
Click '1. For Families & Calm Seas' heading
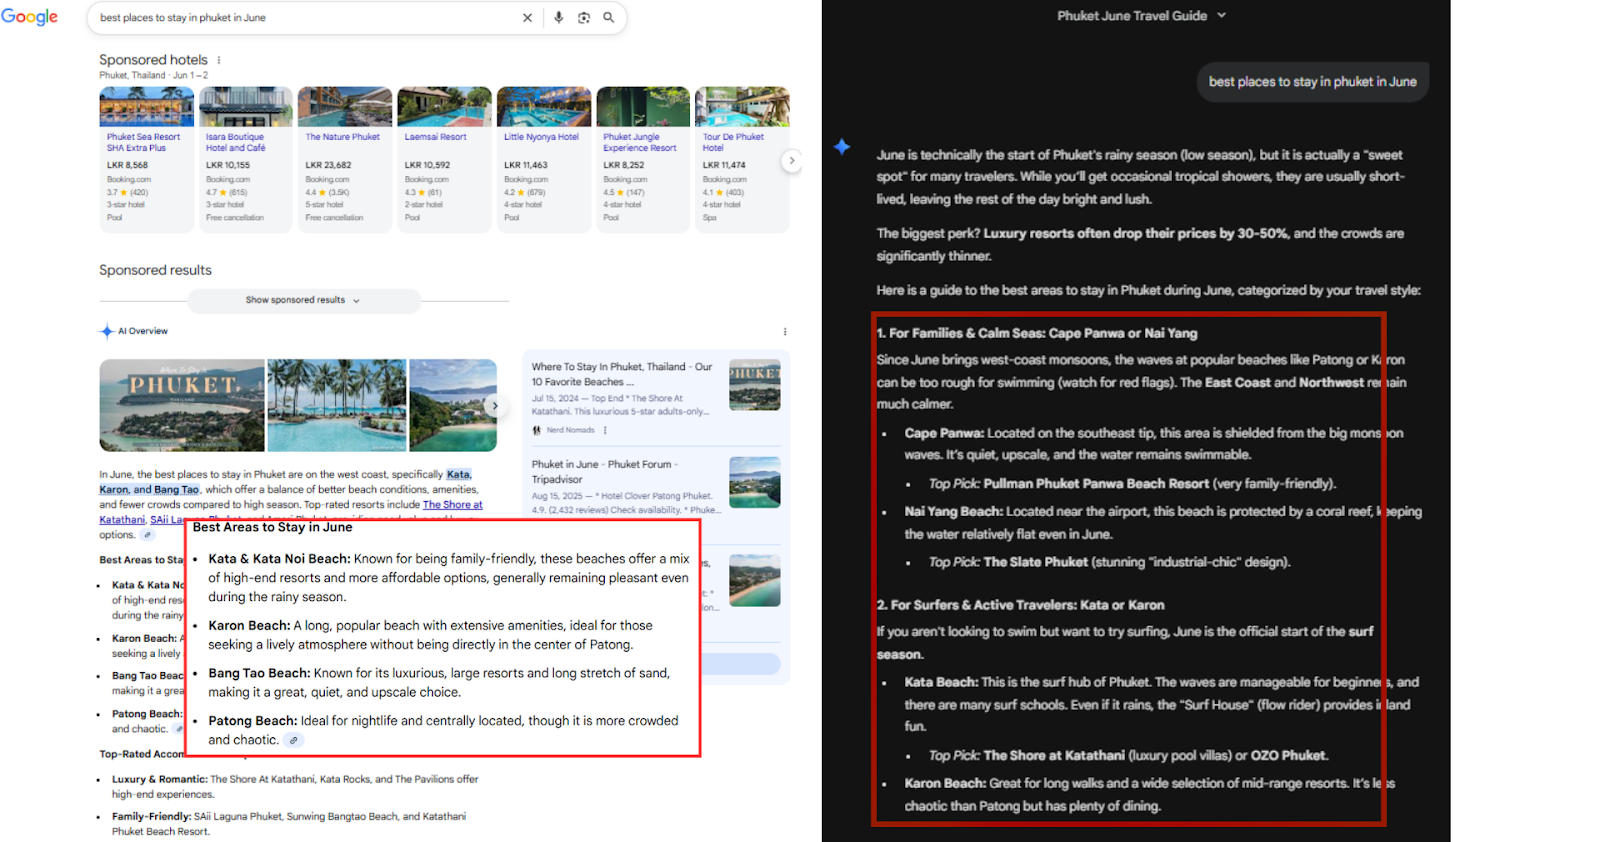coord(1037,333)
